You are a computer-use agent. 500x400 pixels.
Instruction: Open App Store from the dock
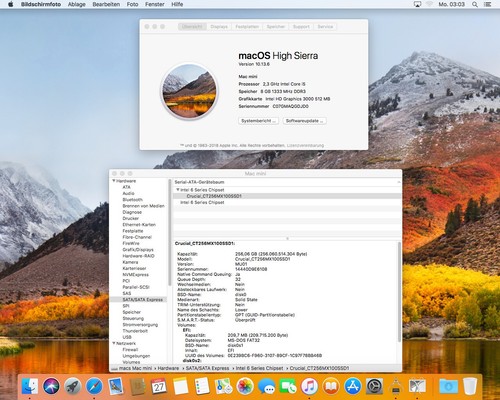pos(353,386)
